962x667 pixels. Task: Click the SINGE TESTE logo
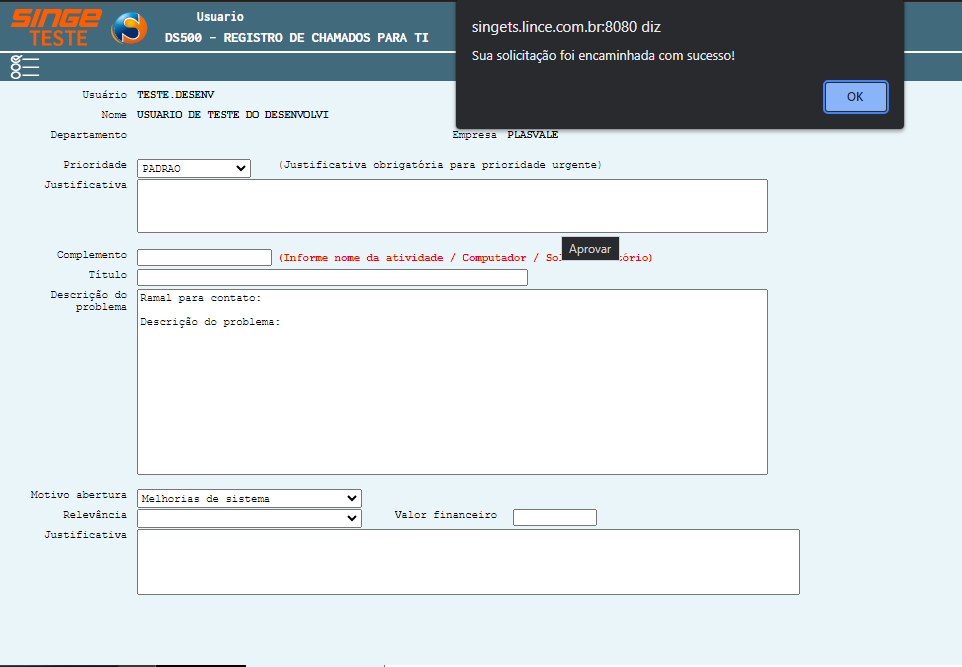(x=56, y=27)
